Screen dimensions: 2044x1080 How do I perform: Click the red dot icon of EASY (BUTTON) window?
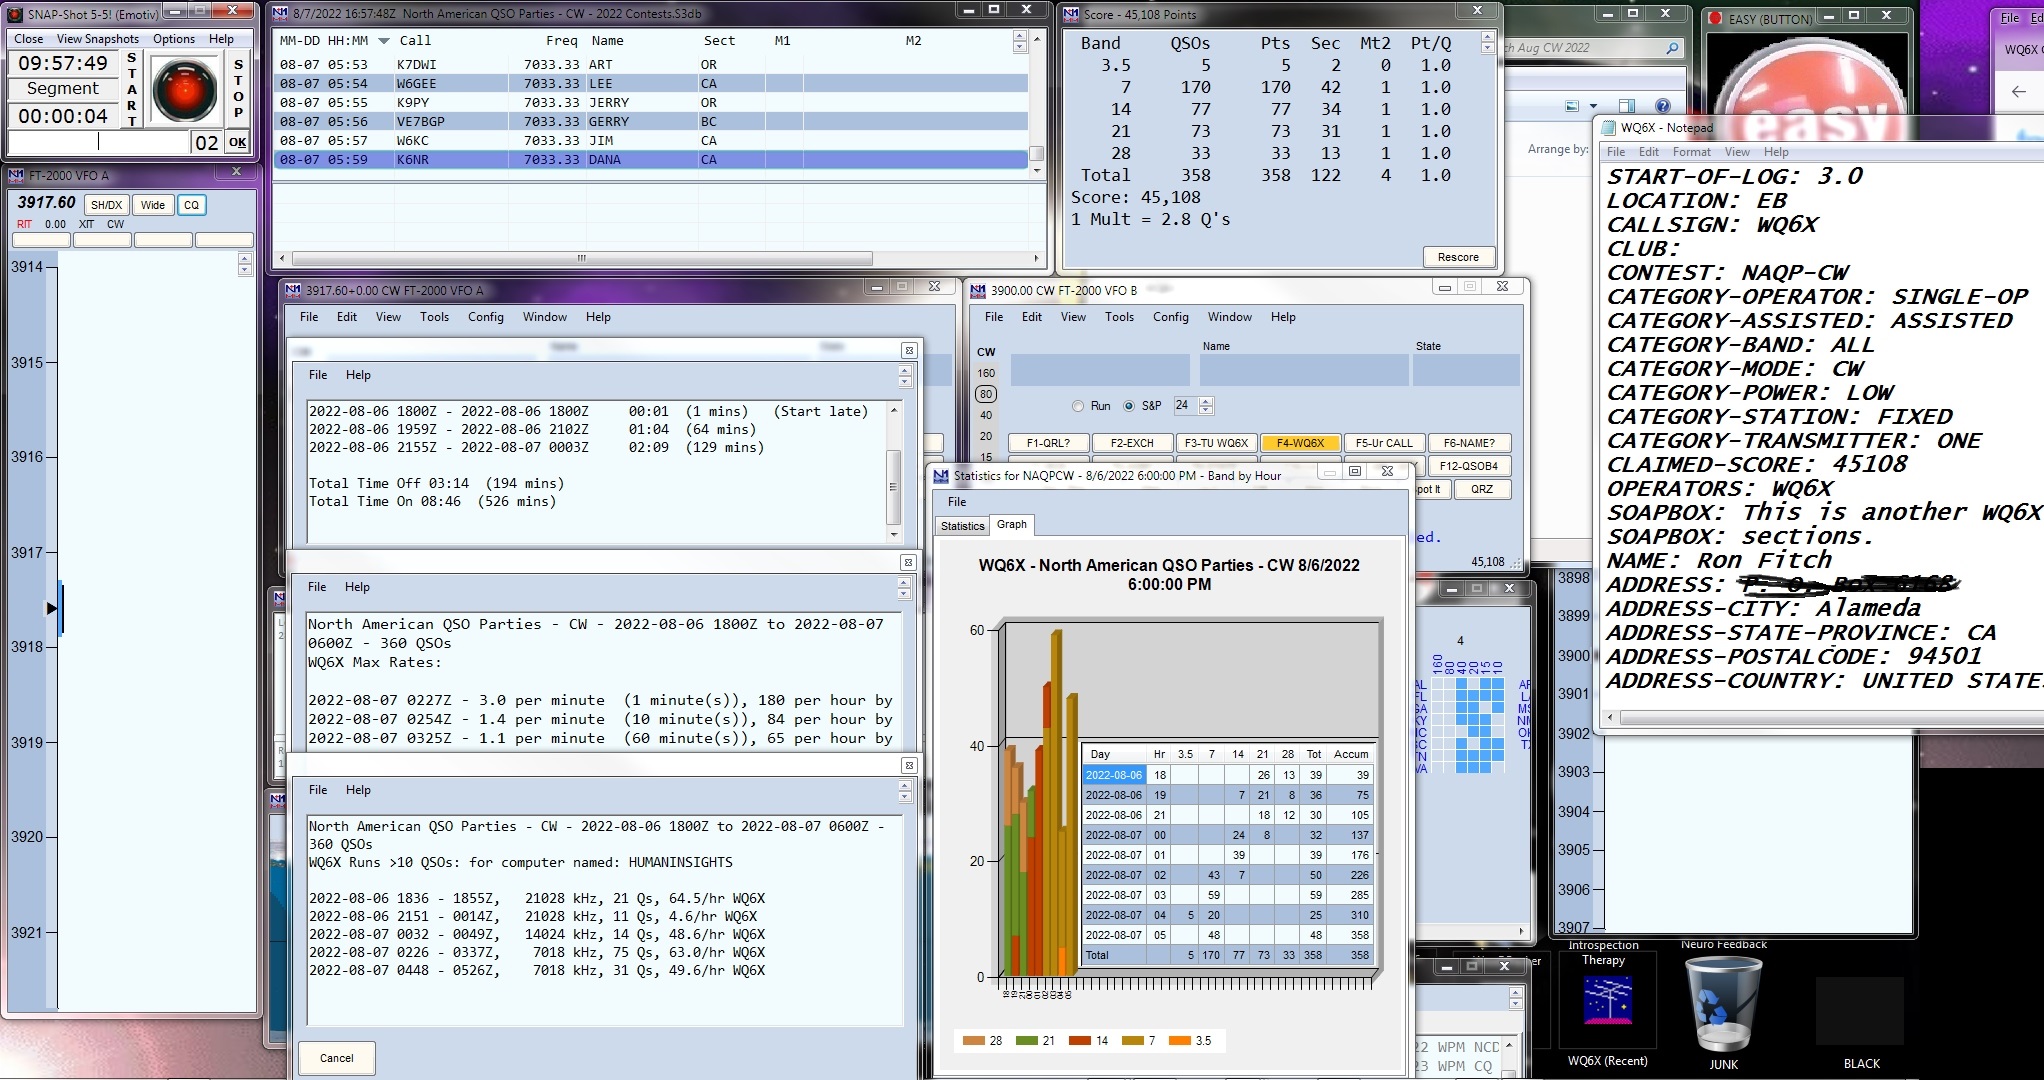click(1715, 18)
